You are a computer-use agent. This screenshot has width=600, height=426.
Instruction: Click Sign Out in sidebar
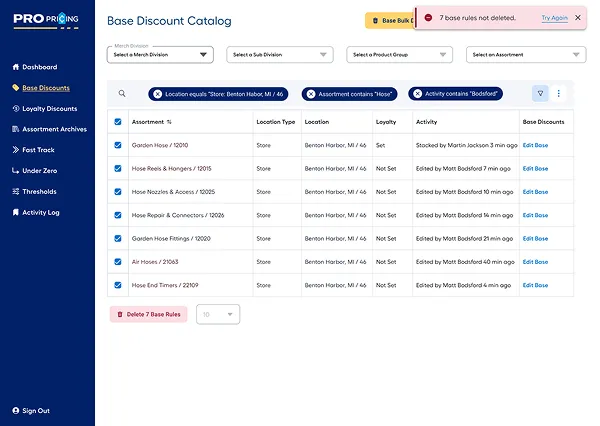(36, 411)
